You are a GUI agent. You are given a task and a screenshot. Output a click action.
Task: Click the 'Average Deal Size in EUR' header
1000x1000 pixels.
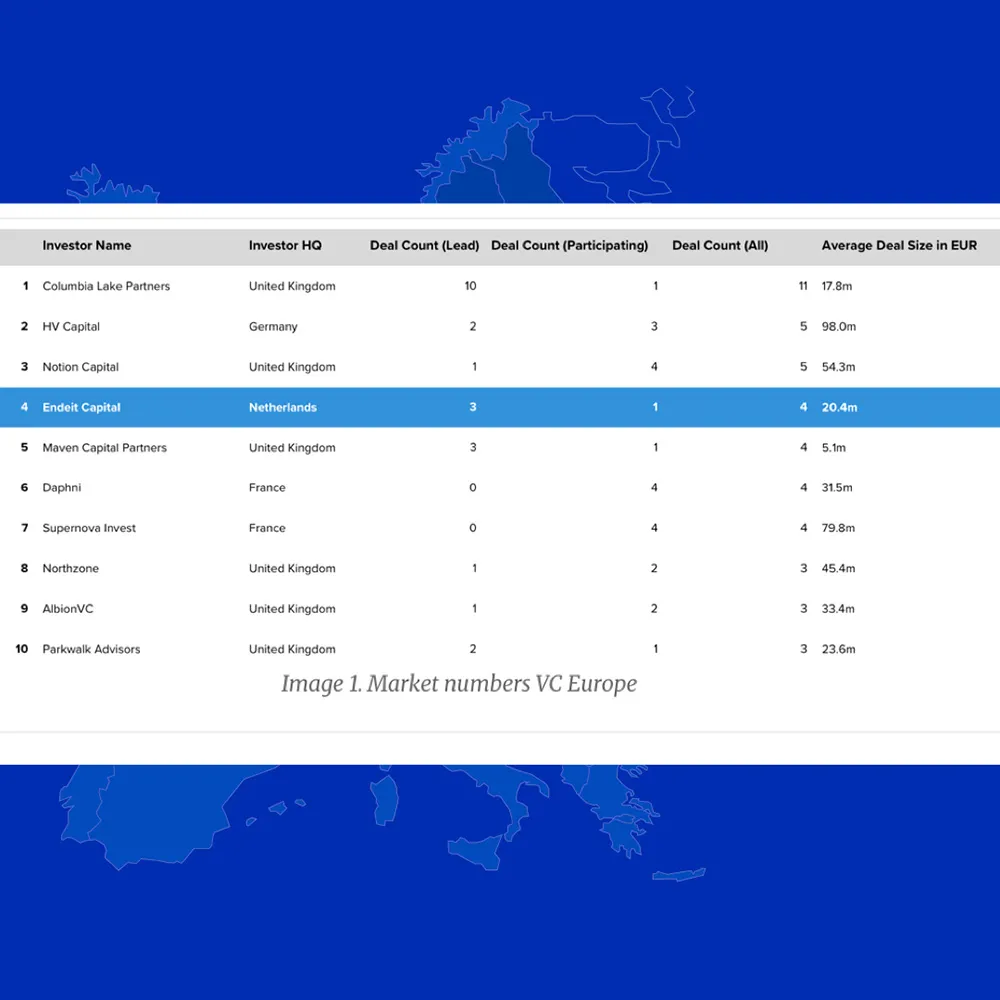pyautogui.click(x=899, y=246)
